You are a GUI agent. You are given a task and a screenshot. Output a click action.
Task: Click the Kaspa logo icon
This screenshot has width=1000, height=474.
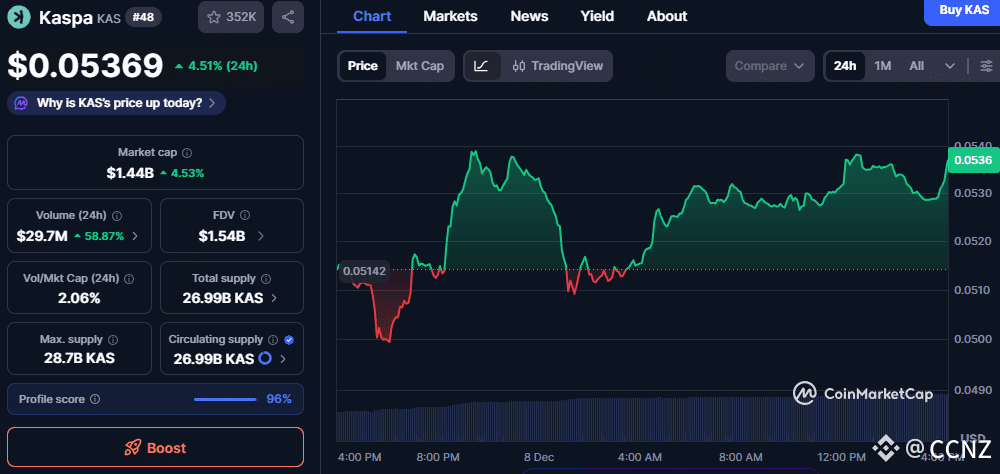[x=19, y=17]
